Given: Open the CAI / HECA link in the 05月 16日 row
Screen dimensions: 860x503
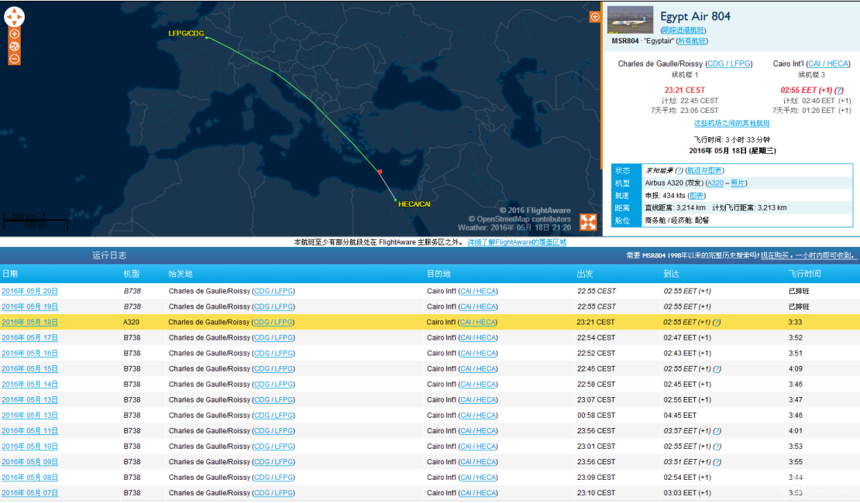Looking at the screenshot, I should [478, 353].
